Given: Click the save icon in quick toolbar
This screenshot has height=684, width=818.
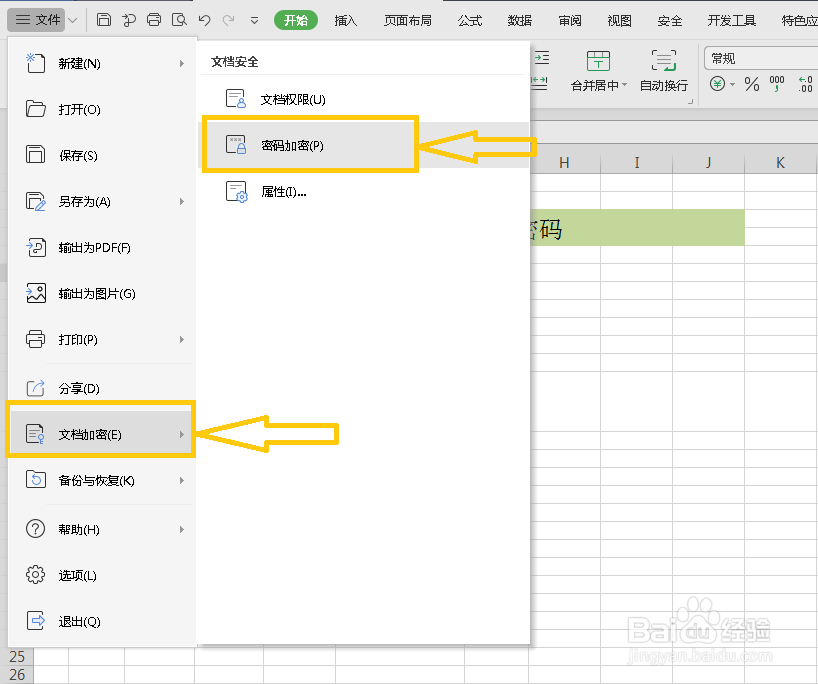Looking at the screenshot, I should tap(104, 20).
